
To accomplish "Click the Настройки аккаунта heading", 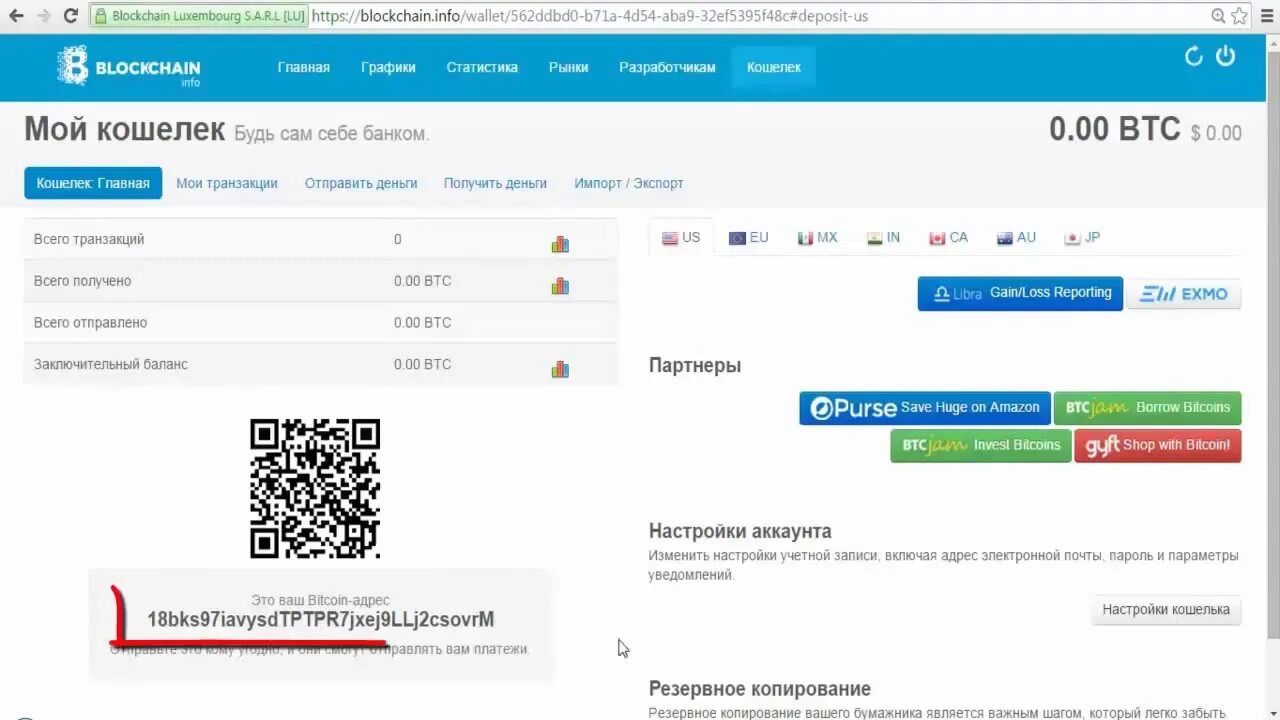I will pyautogui.click(x=740, y=531).
